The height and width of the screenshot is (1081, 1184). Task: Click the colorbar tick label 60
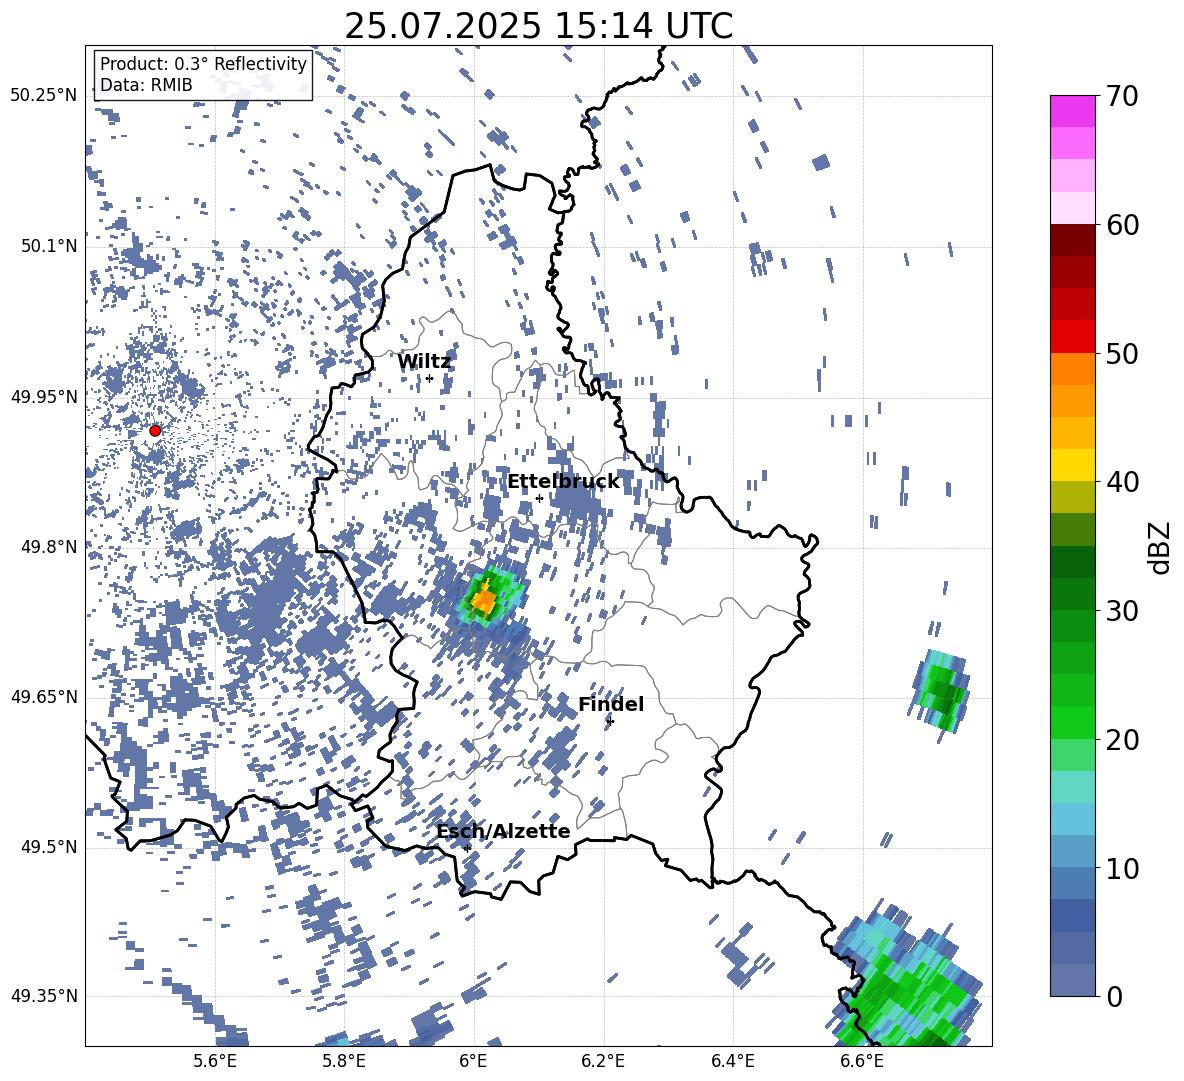1123,225
